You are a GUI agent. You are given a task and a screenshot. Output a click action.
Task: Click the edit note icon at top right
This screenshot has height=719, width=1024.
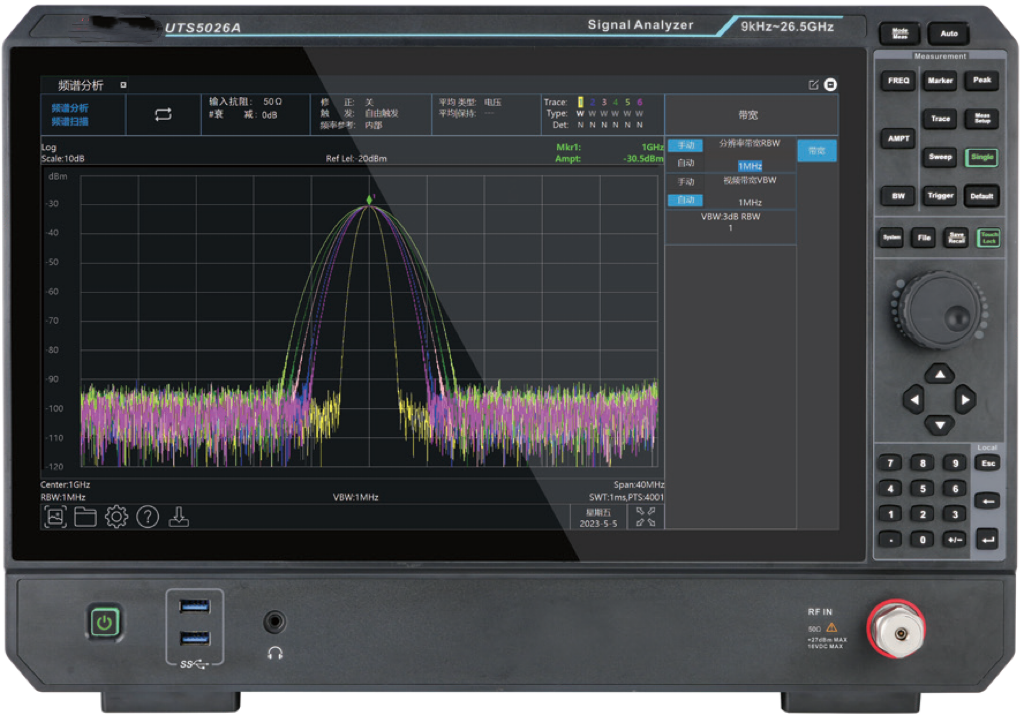[x=813, y=85]
